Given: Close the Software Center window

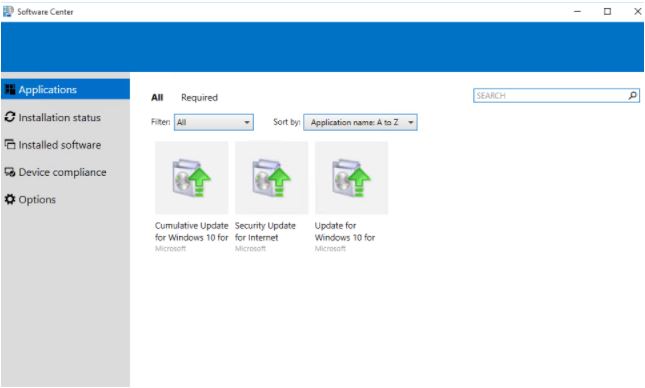Looking at the screenshot, I should click(x=638, y=12).
